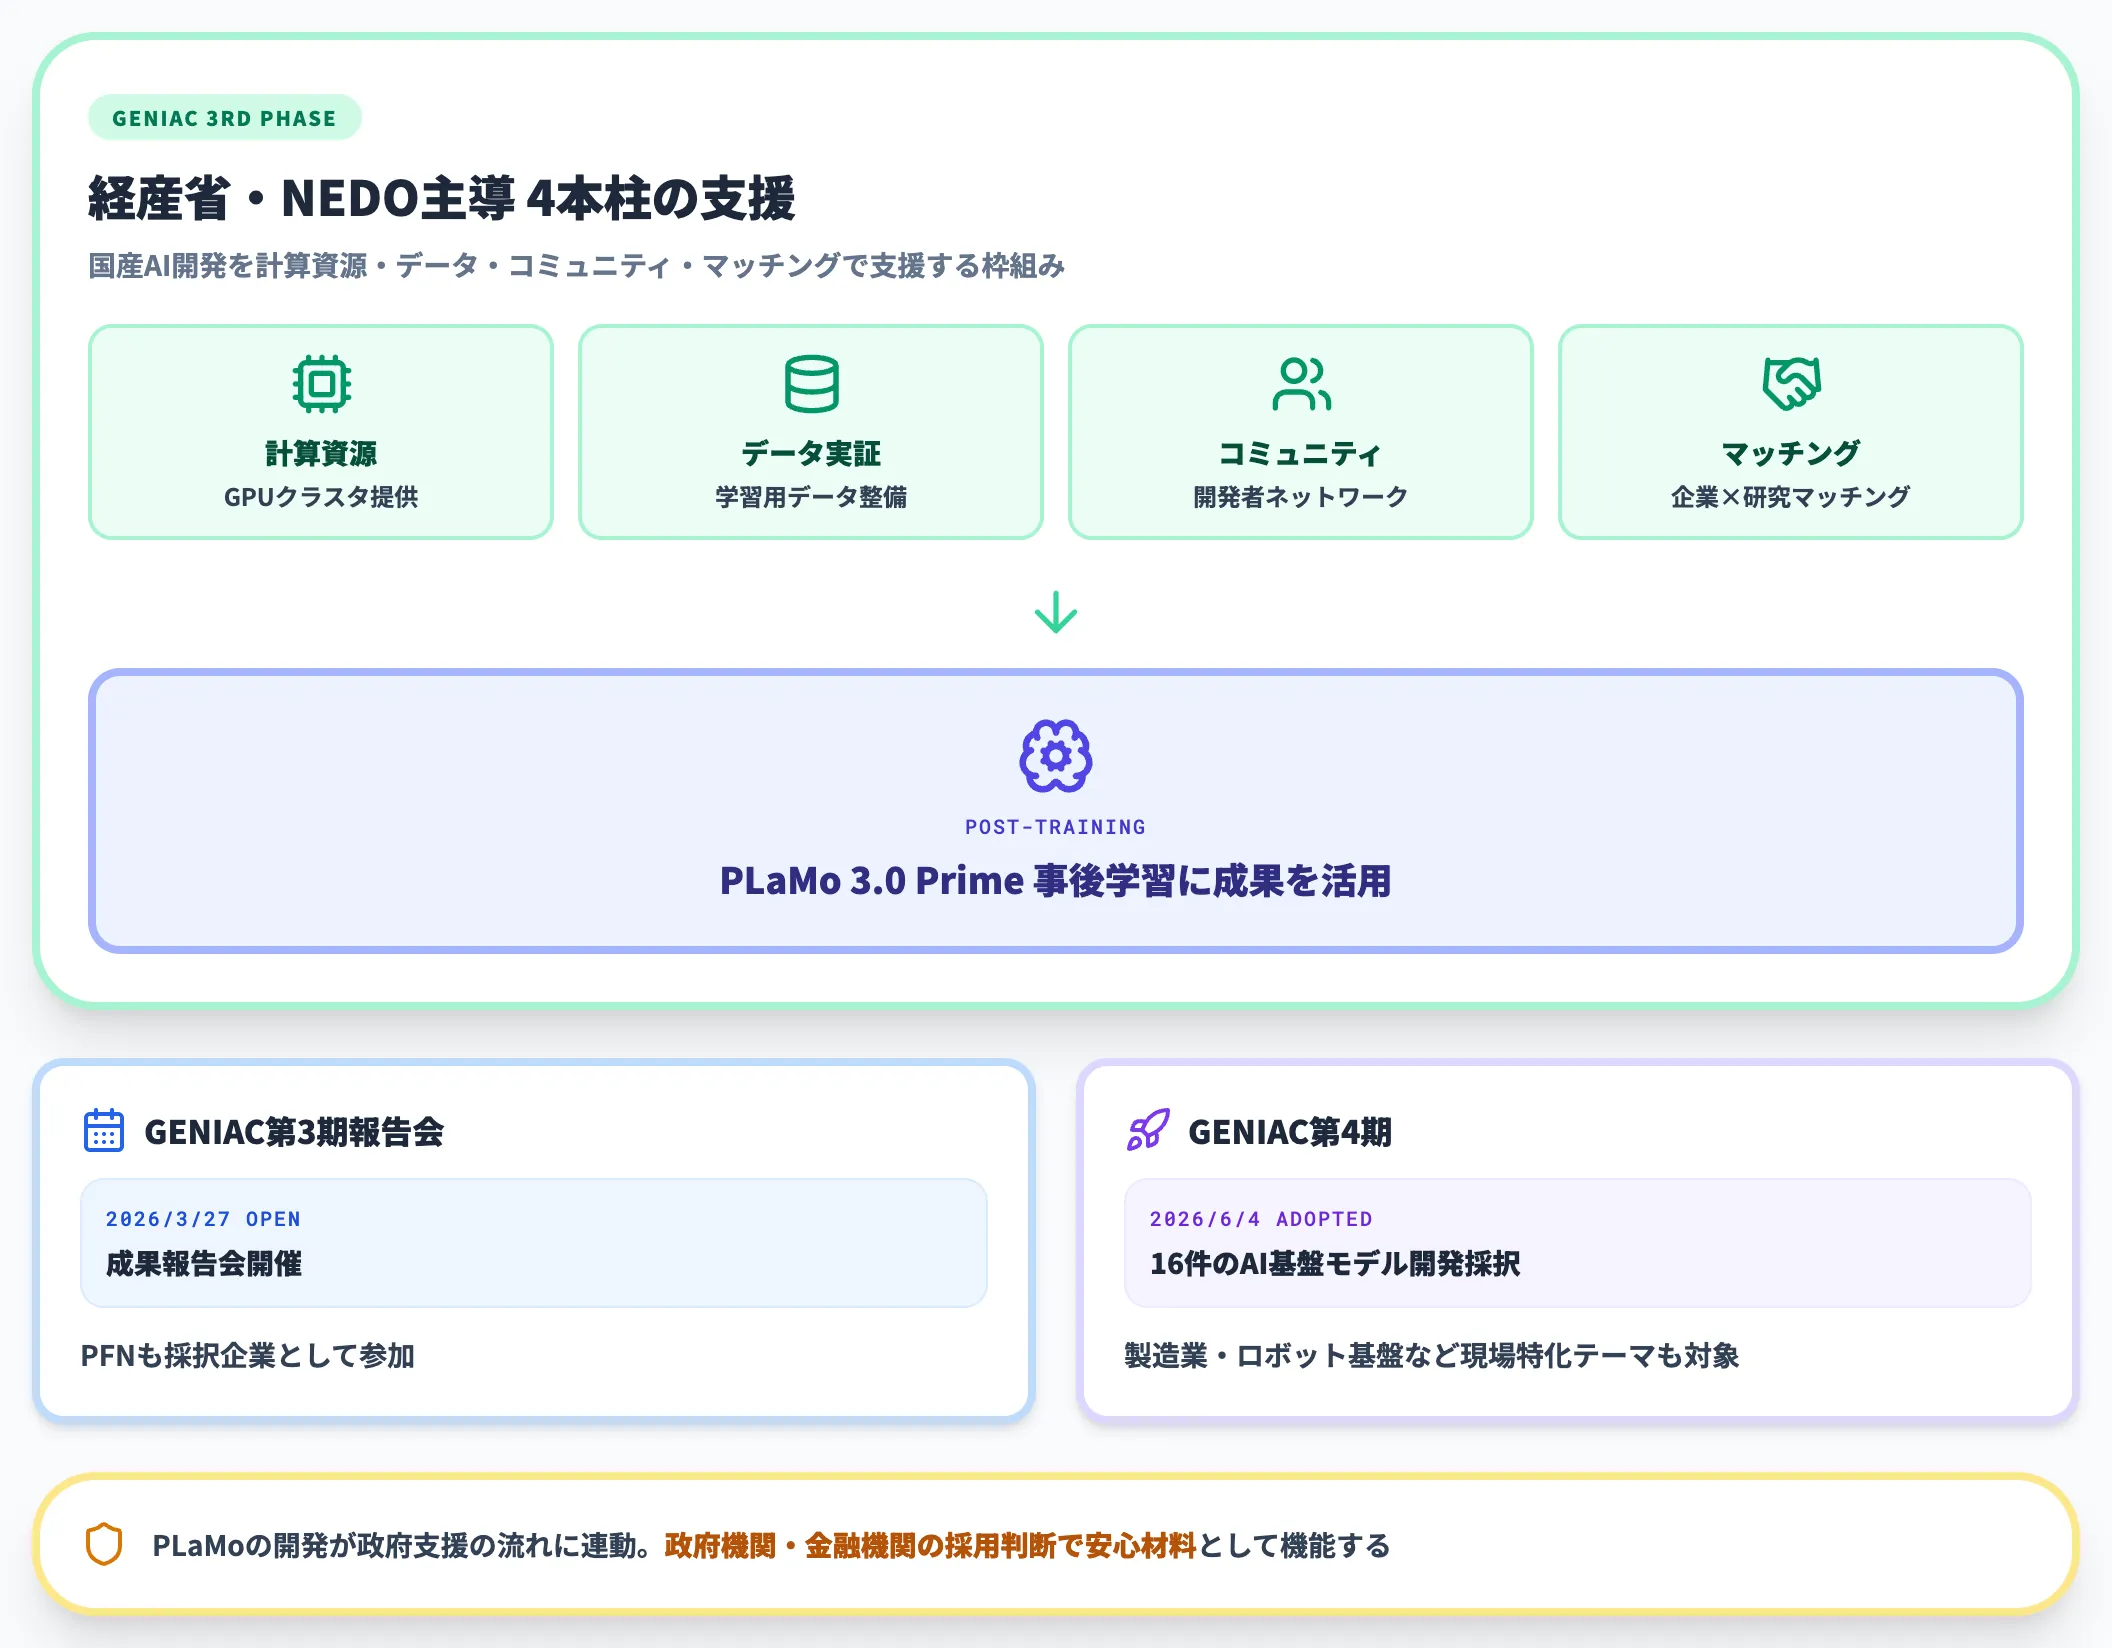
Task: Click the CPU chip icon above 計算資源
Action: point(321,384)
